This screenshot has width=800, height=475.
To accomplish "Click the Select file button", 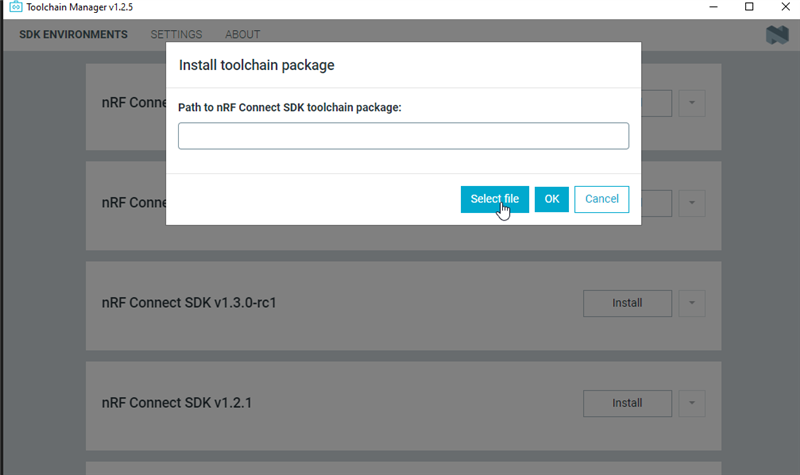I will 494,199.
